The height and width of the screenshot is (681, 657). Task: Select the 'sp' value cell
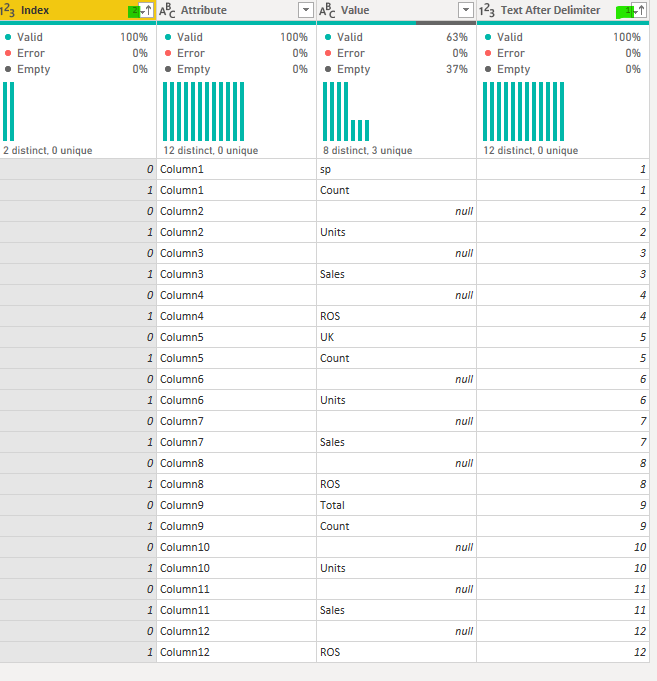(396, 169)
